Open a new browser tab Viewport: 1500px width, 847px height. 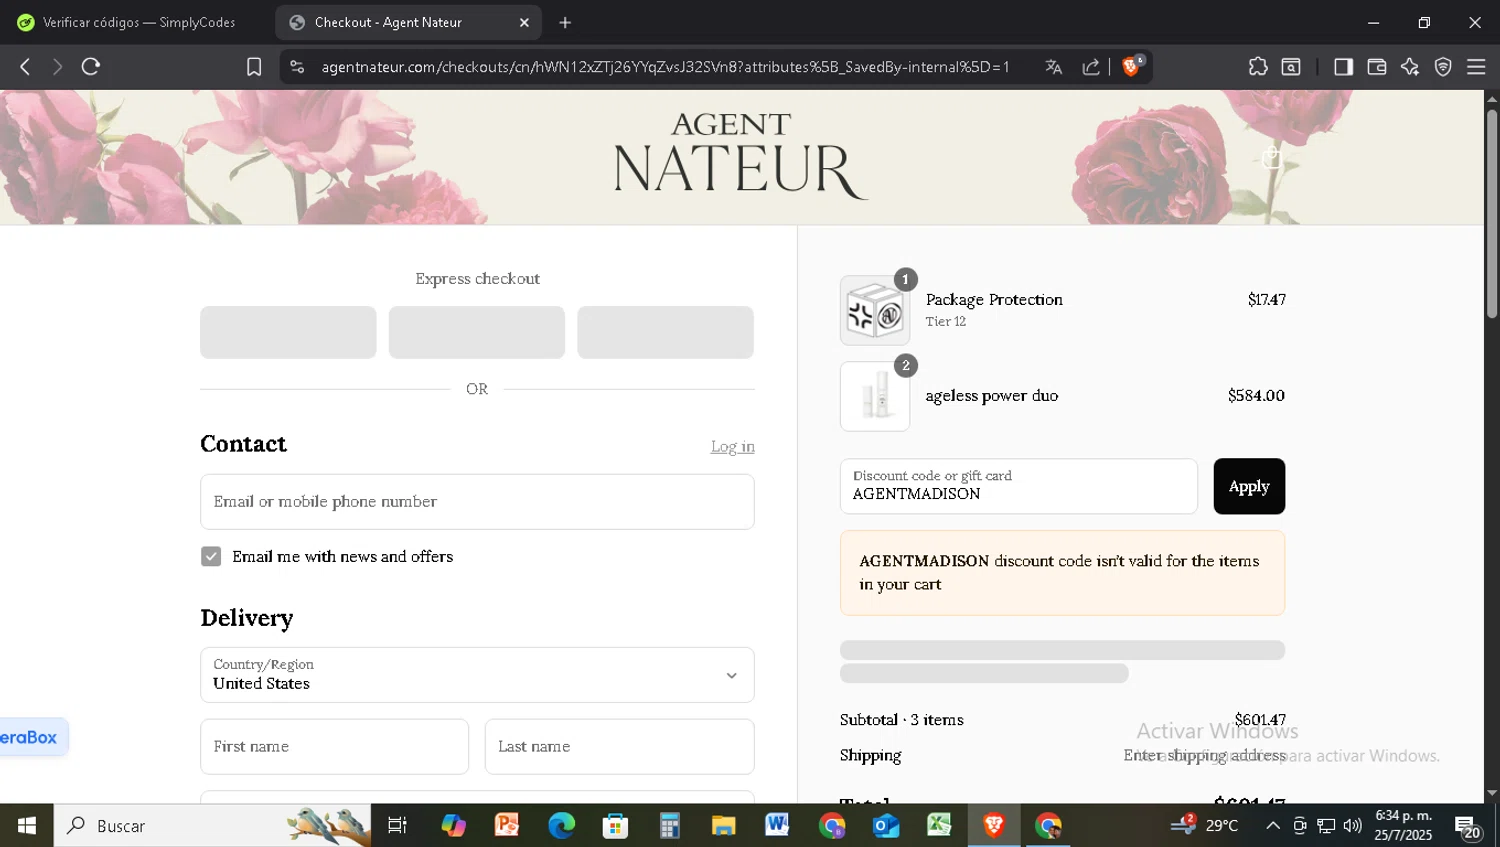(565, 22)
